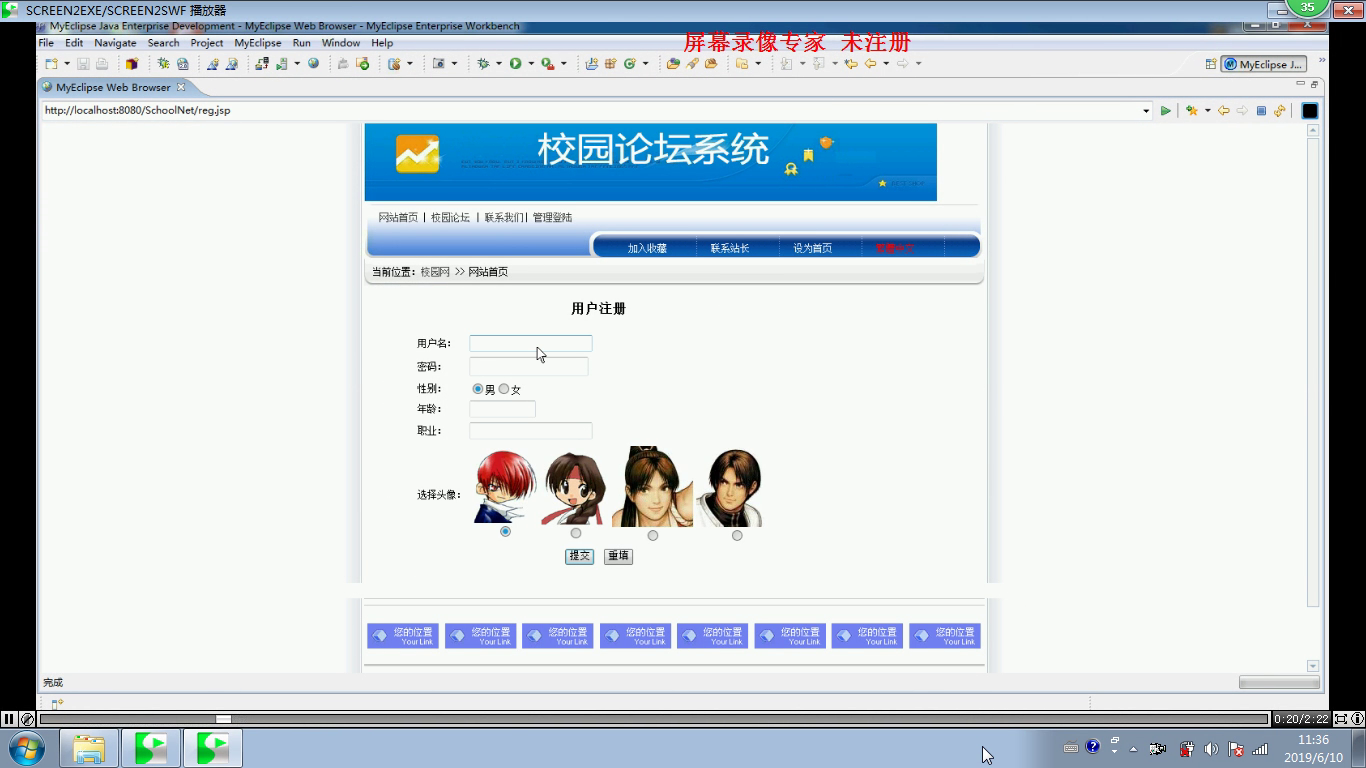The height and width of the screenshot is (768, 1366).
Task: Click the browser Refresh icon
Action: (1279, 110)
